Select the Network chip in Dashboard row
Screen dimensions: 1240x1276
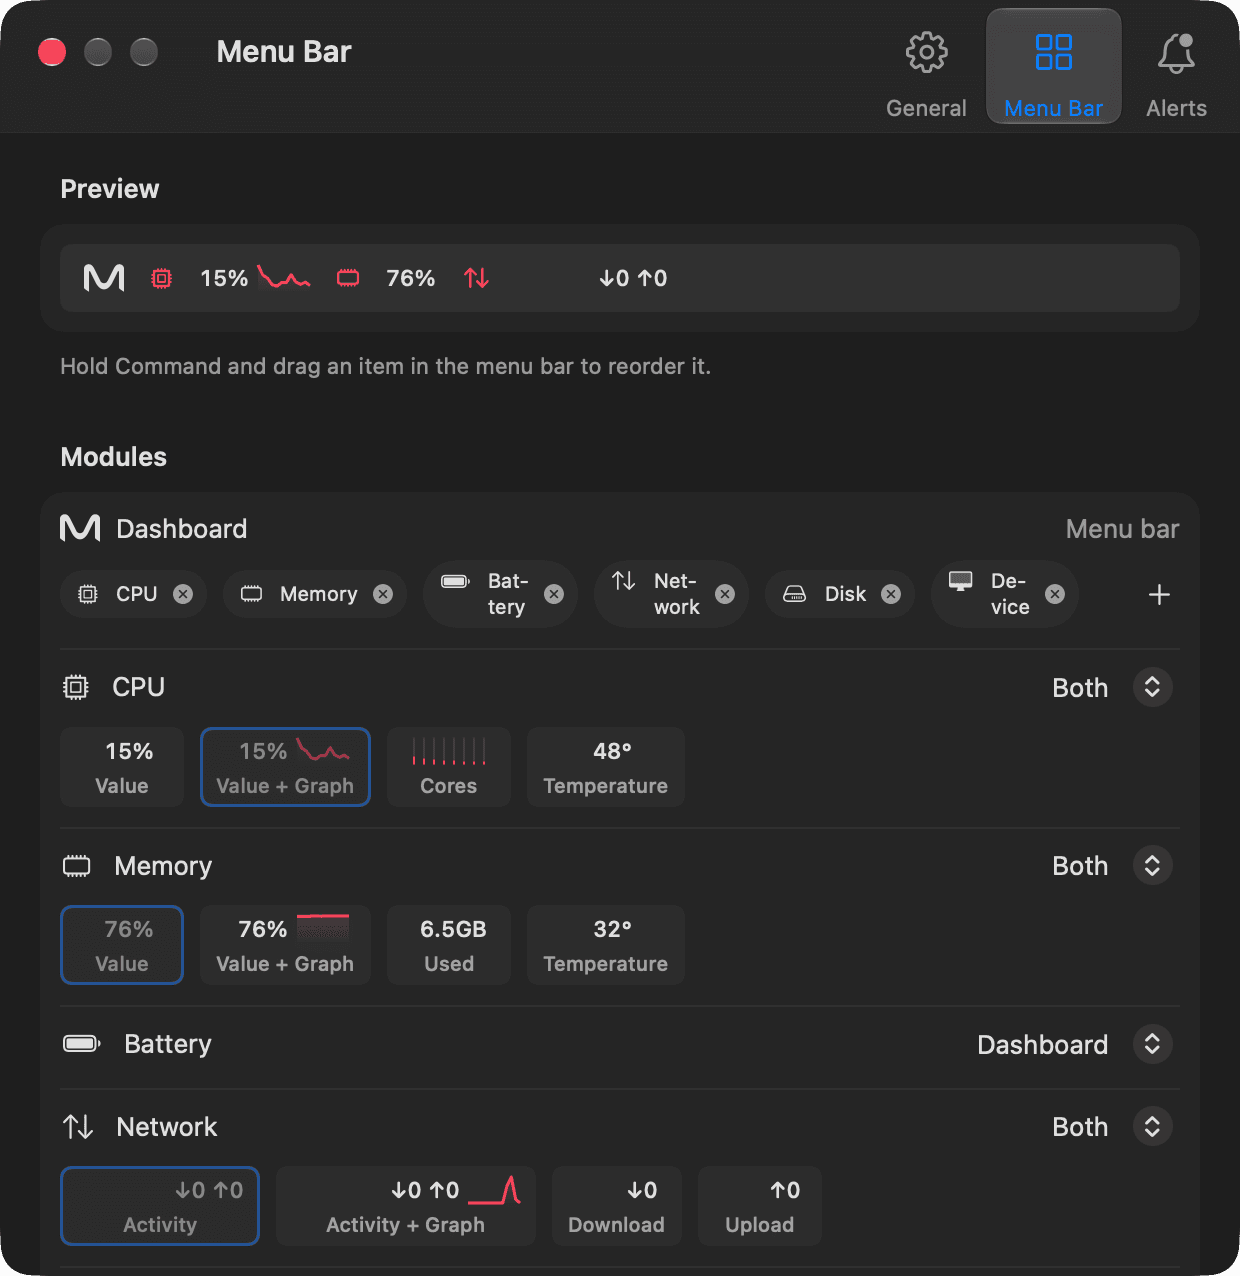(x=671, y=594)
